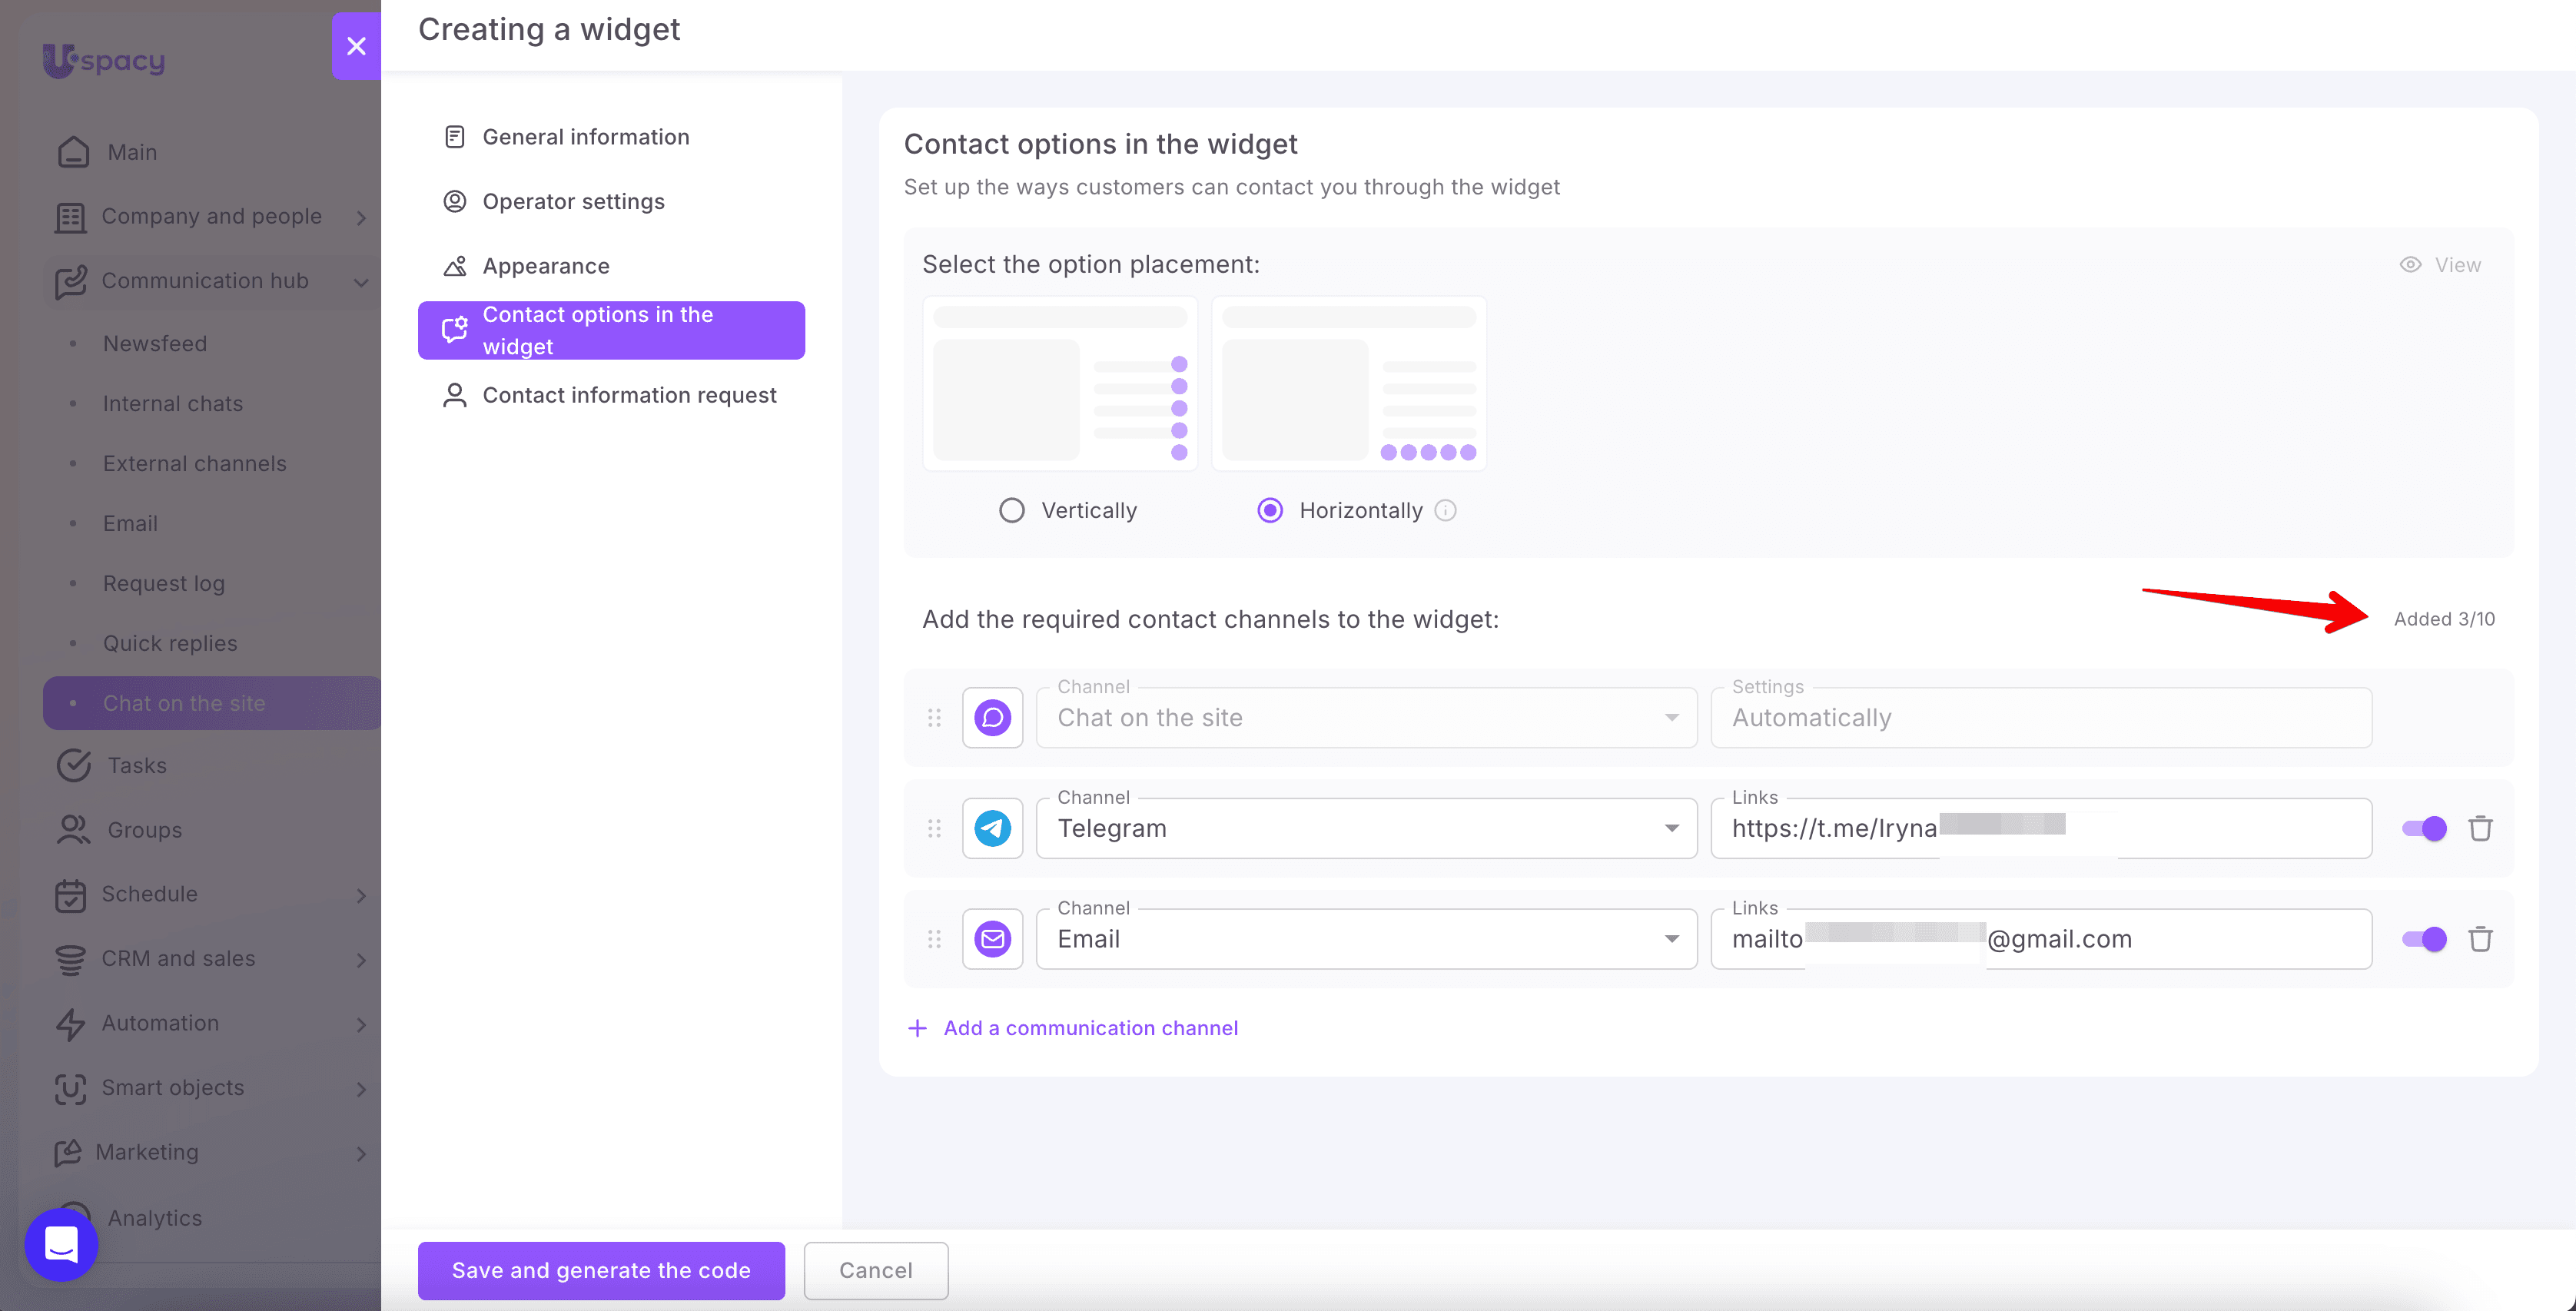
Task: Click the CRM and sales stack icon
Action: click(70, 959)
